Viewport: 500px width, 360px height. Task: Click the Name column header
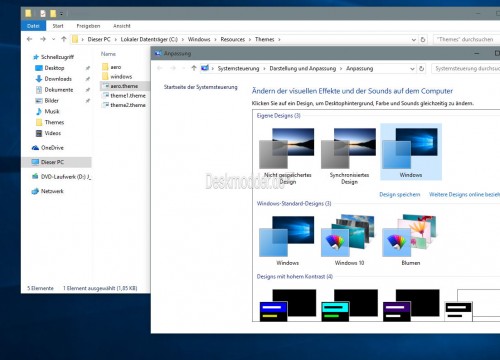(108, 54)
